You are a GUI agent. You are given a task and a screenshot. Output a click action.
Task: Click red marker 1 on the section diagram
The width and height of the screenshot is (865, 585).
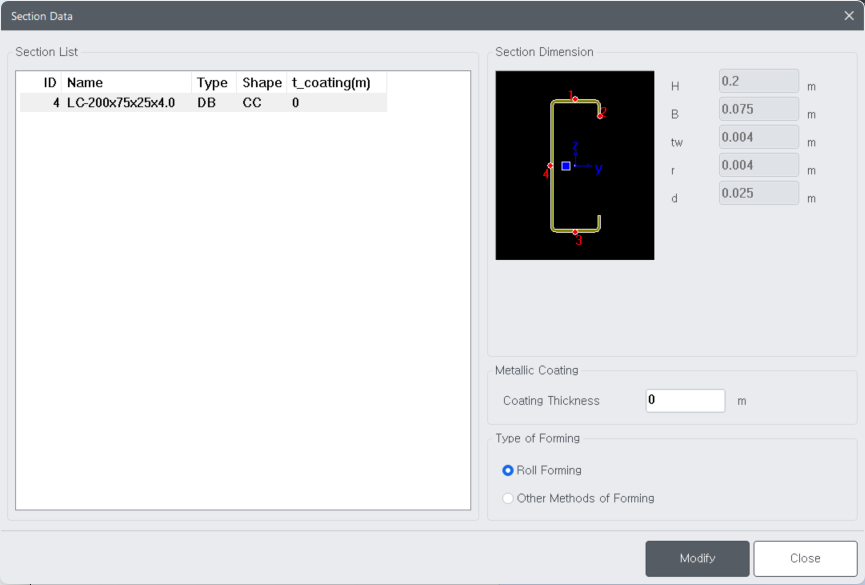pyautogui.click(x=574, y=99)
